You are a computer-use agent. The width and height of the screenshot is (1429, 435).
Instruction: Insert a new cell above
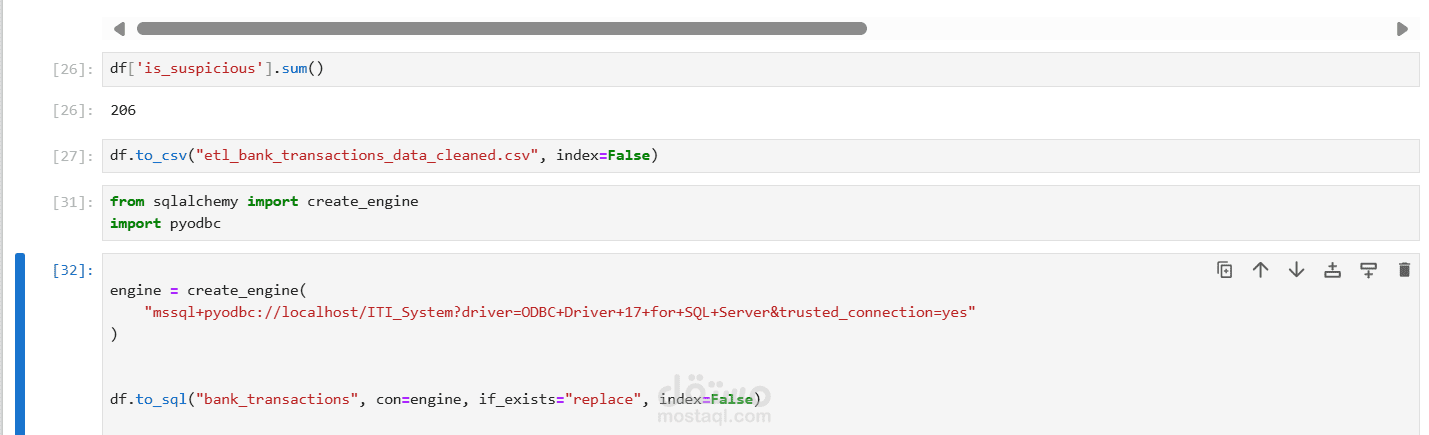pyautogui.click(x=1332, y=269)
